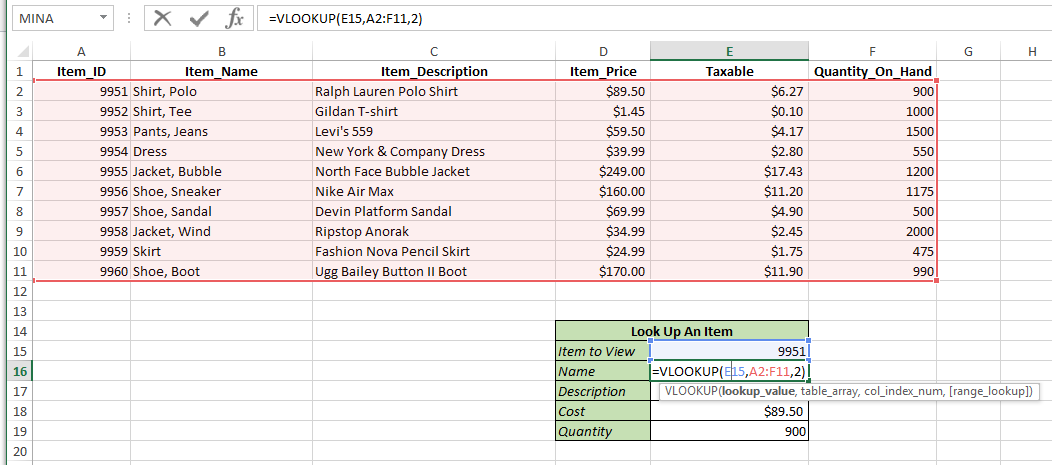The image size is (1052, 465).
Task: Open Insert Function with the fx icon
Action: click(x=234, y=19)
